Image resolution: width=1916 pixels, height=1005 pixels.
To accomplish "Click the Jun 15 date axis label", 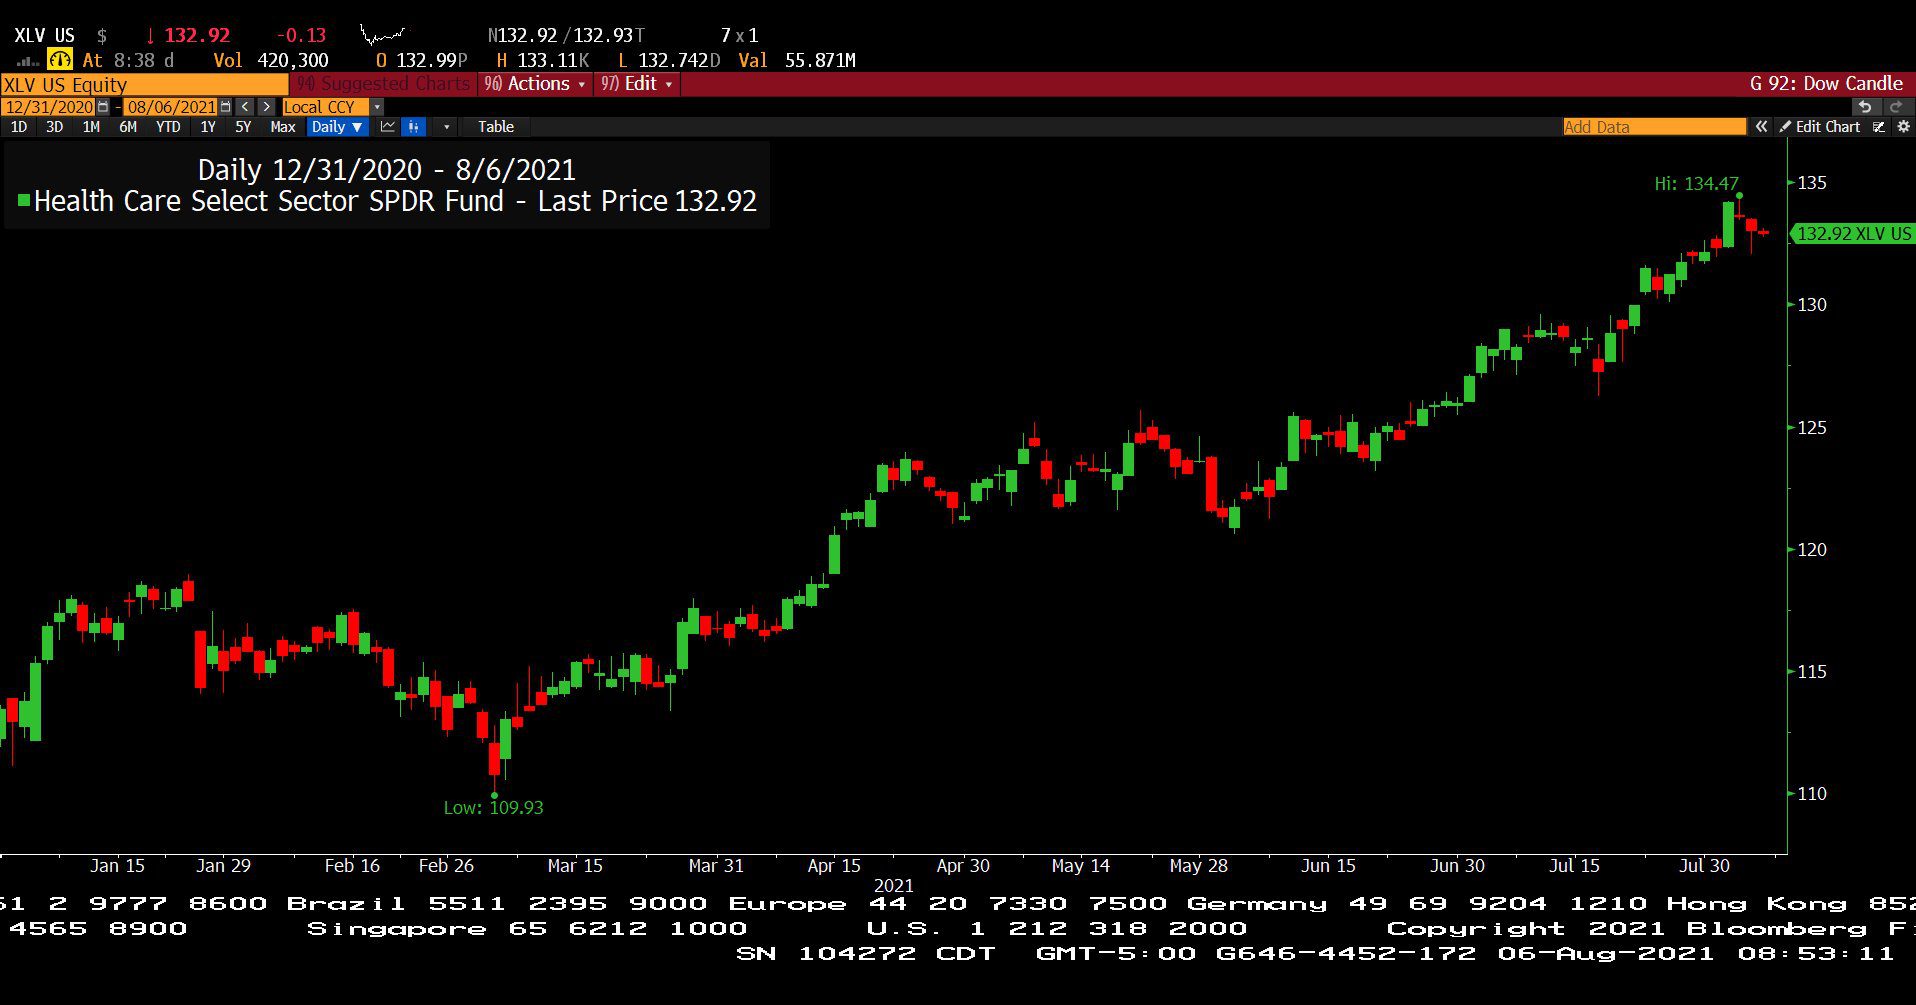I will tap(1328, 866).
